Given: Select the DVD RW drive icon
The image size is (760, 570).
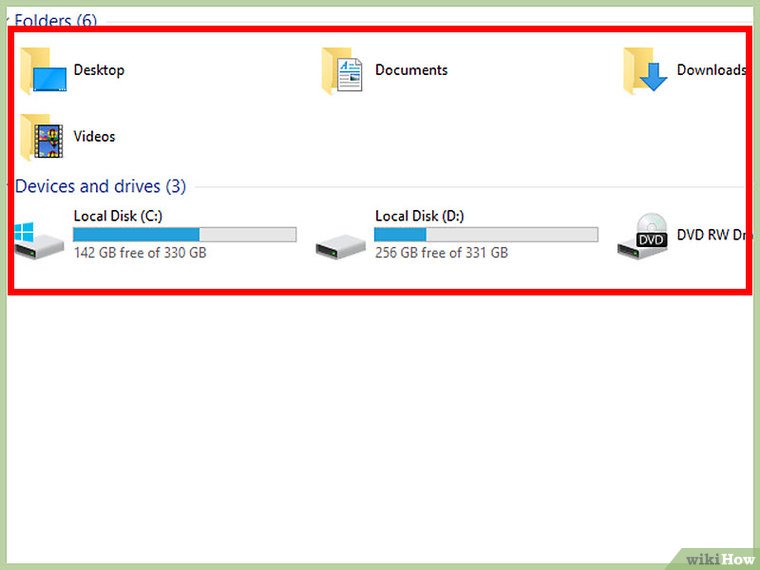Looking at the screenshot, I should [642, 237].
